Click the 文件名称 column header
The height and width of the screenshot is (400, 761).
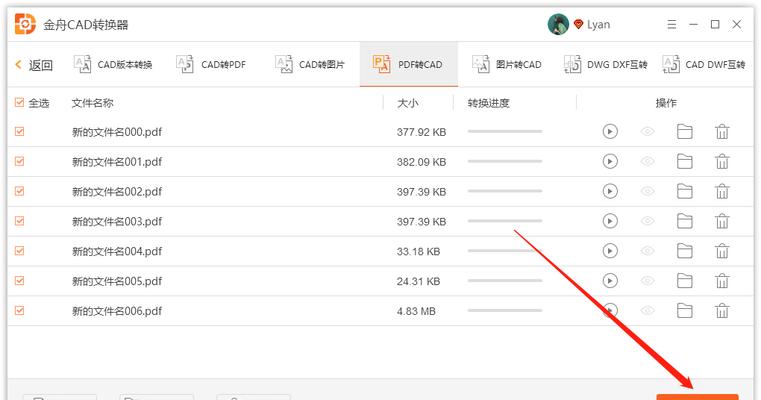point(92,103)
